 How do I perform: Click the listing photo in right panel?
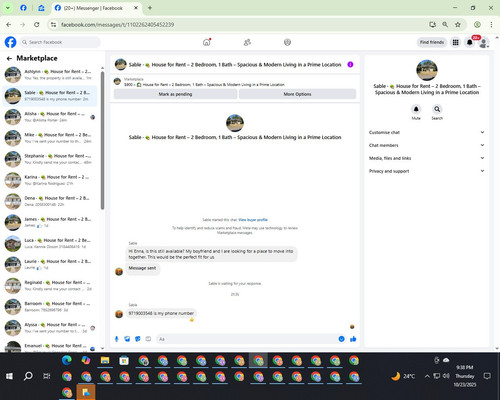(427, 70)
